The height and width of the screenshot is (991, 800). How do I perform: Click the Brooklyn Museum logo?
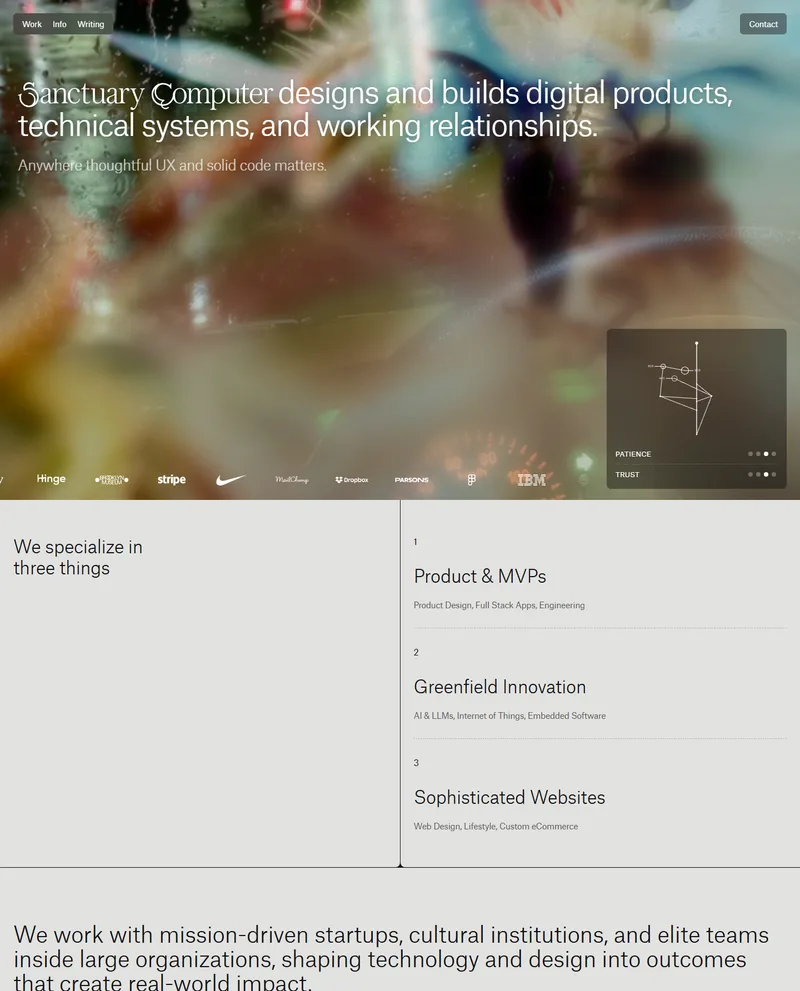pyautogui.click(x=112, y=480)
